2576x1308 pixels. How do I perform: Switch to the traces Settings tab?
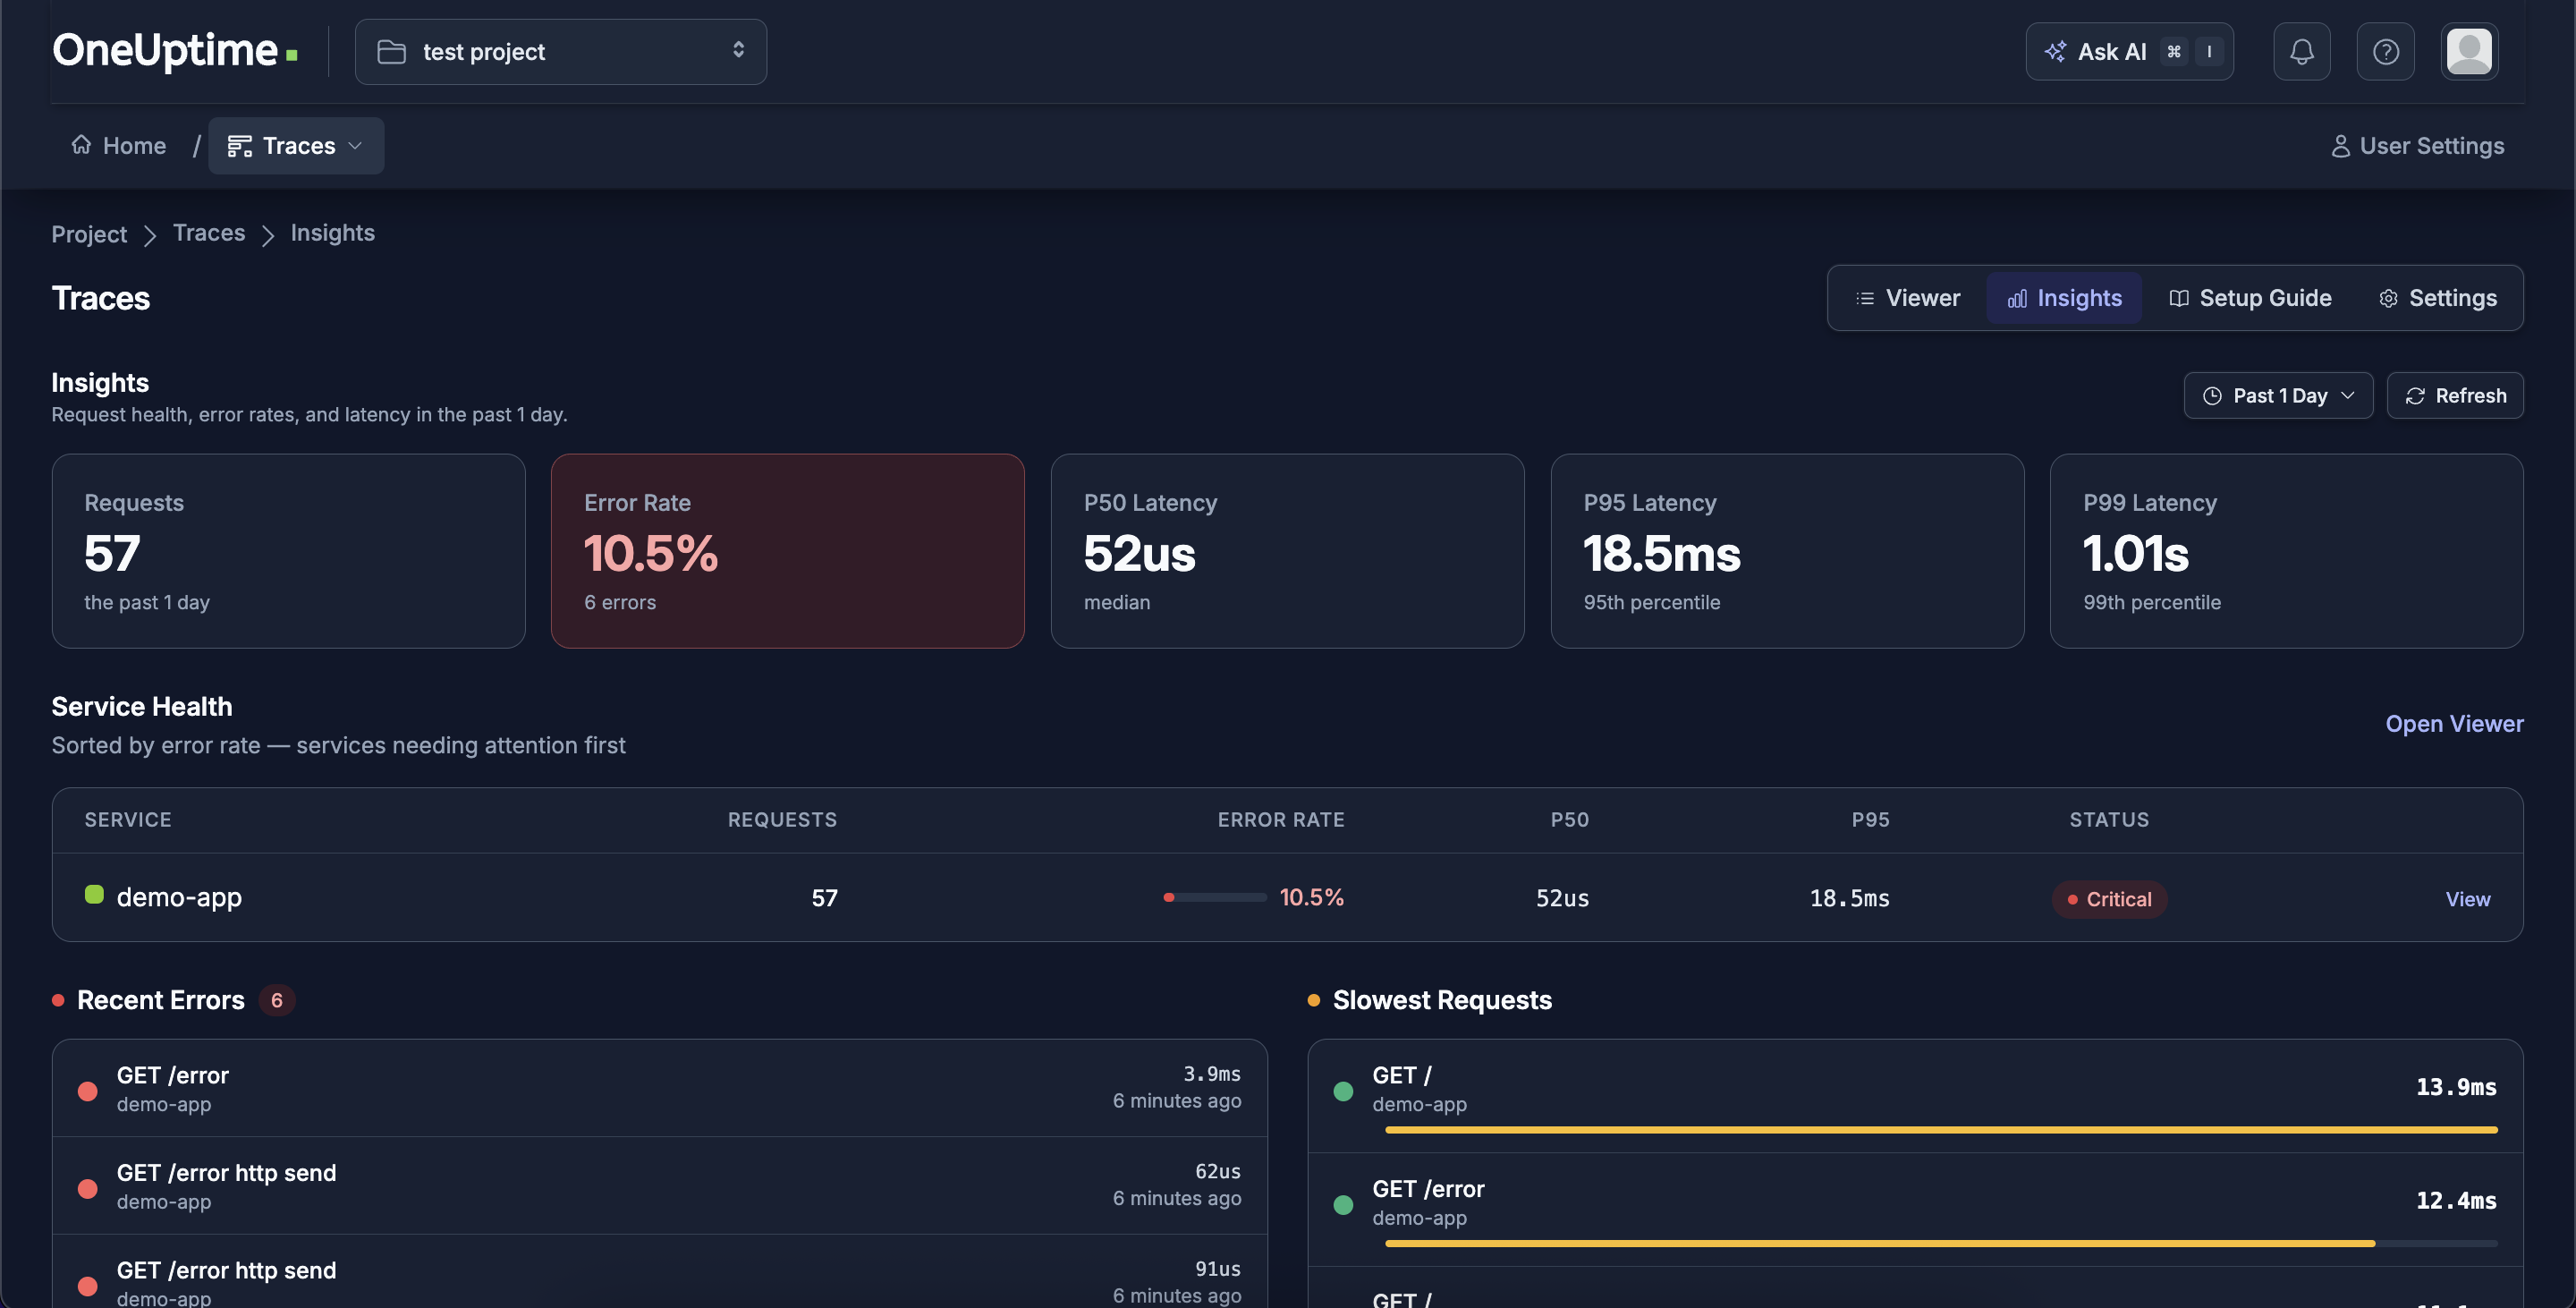(x=2437, y=298)
